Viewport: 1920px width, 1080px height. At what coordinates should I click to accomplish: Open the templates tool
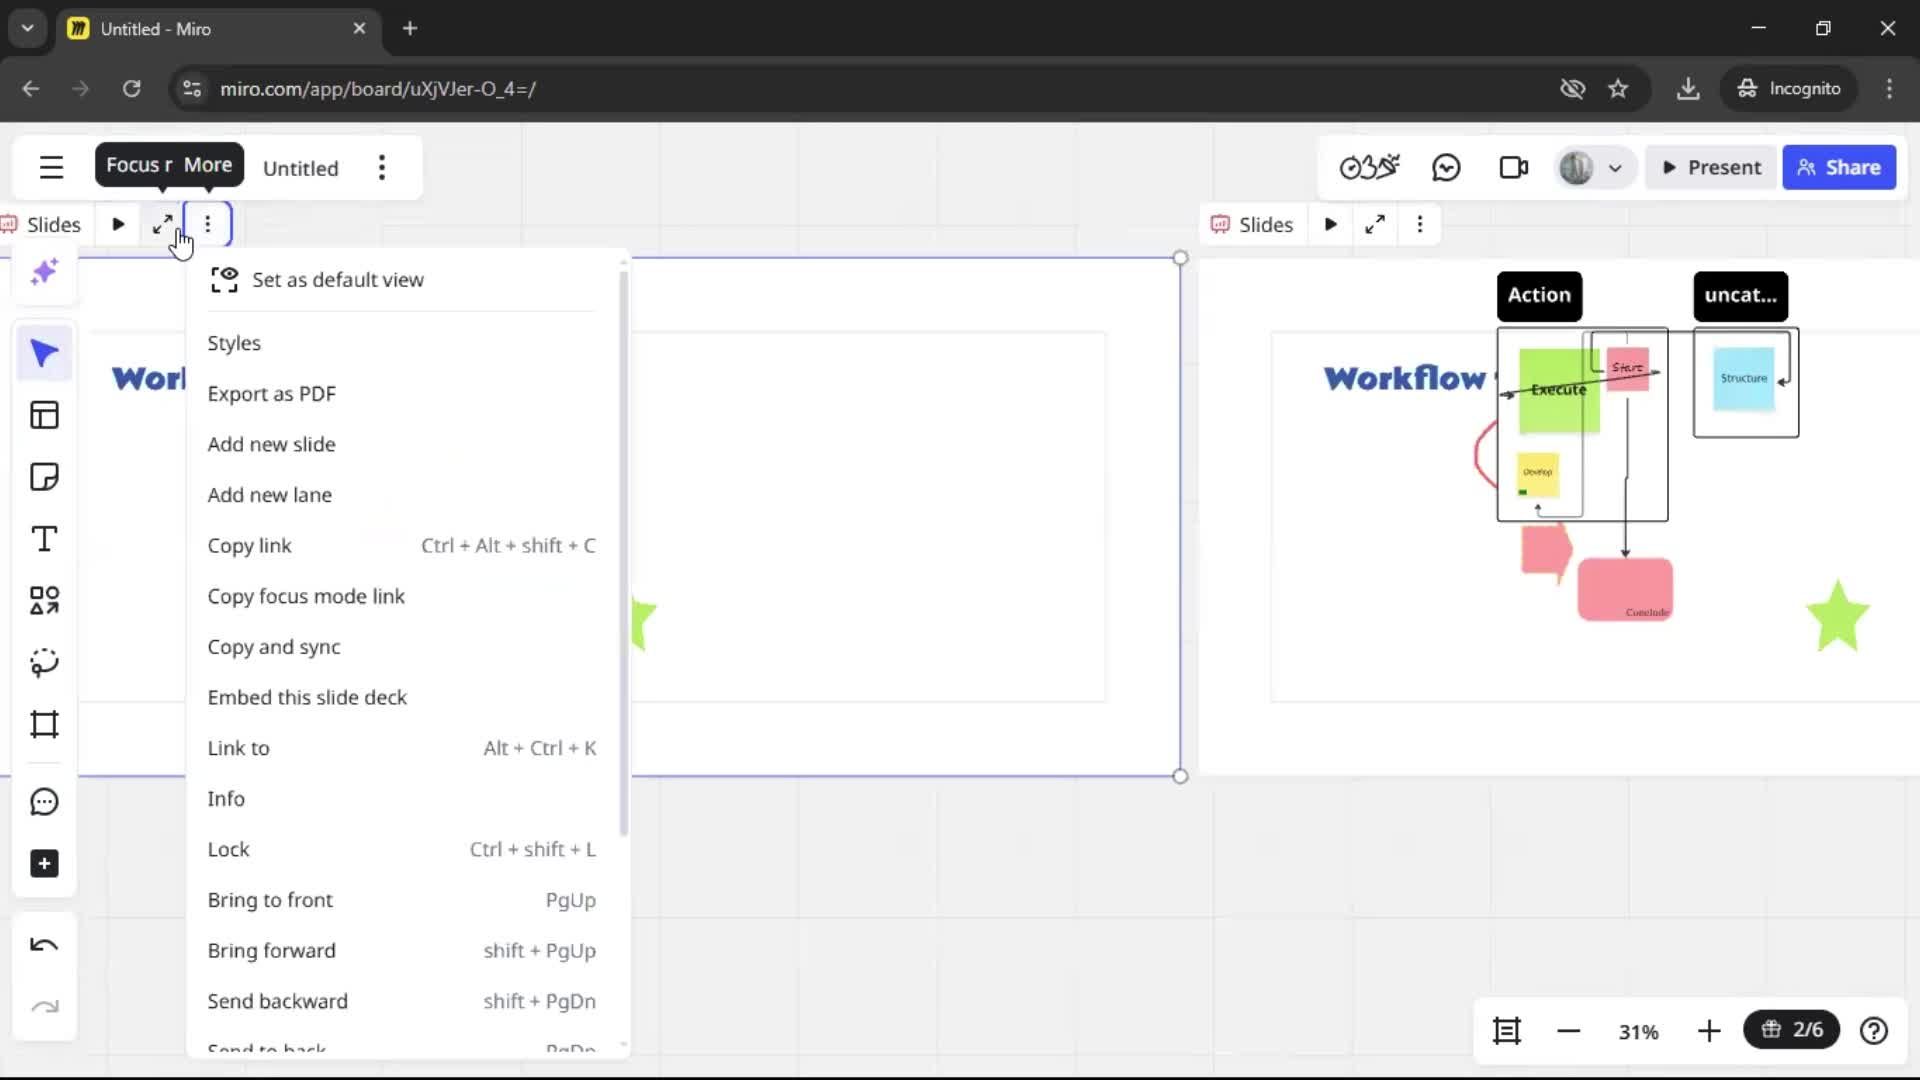[x=44, y=415]
